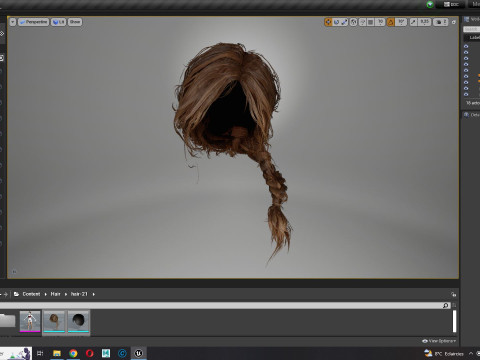Maximize or restore the viewport
The width and height of the screenshot is (480, 360).
pyautogui.click(x=454, y=22)
